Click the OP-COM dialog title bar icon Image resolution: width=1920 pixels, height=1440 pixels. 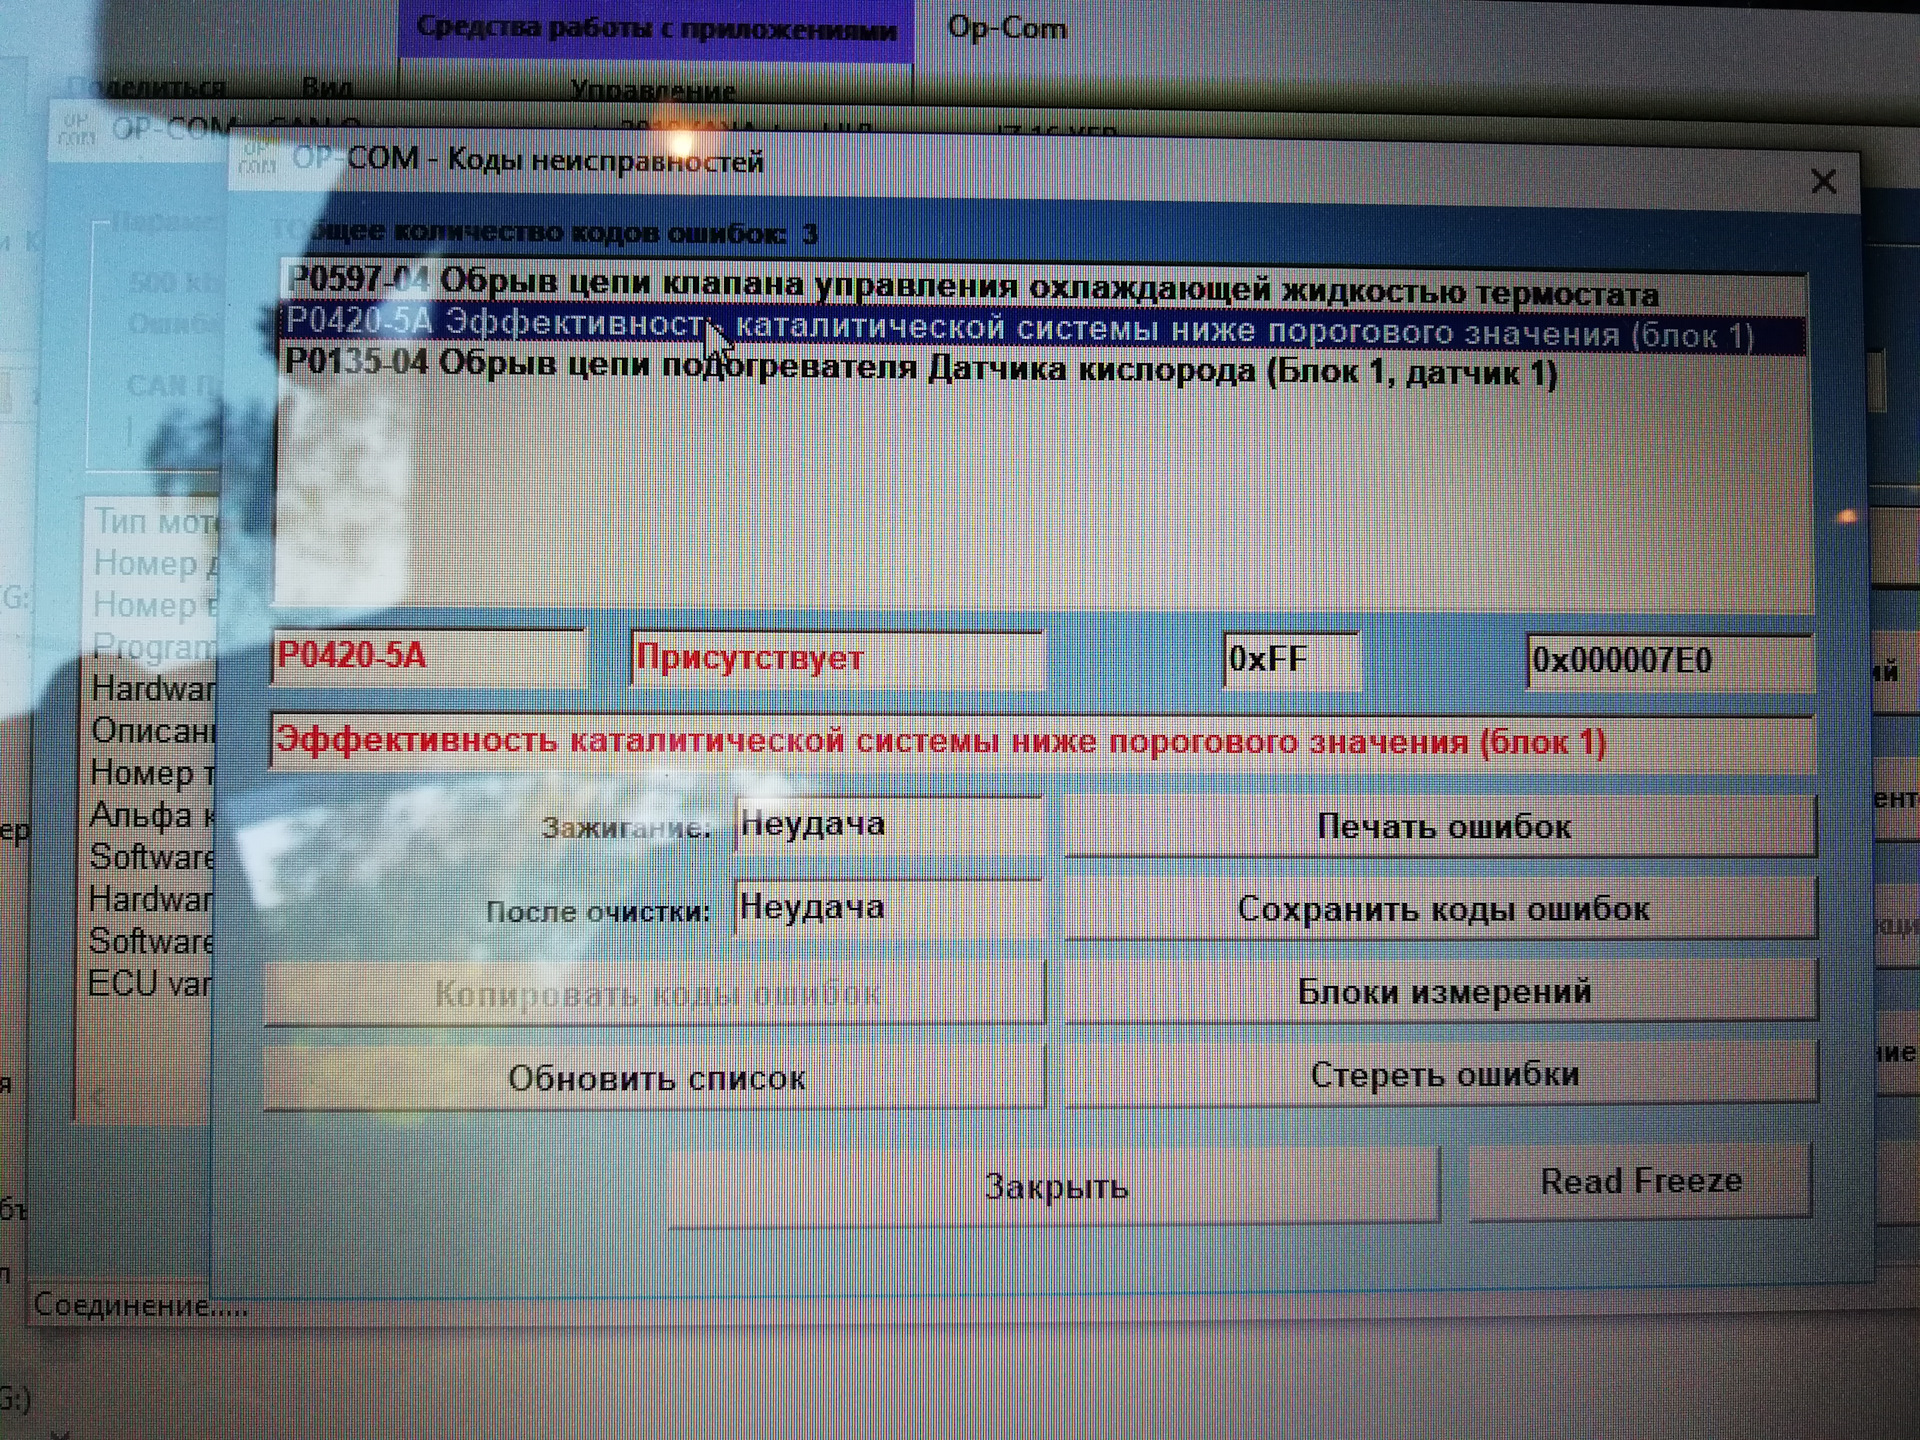(257, 157)
